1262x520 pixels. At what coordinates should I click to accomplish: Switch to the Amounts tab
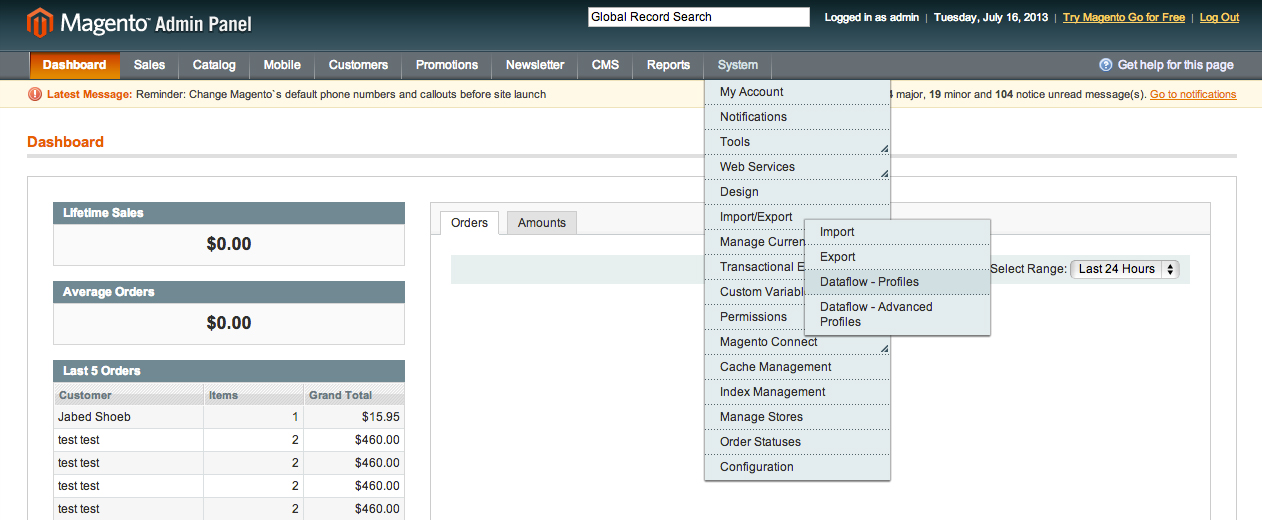542,223
